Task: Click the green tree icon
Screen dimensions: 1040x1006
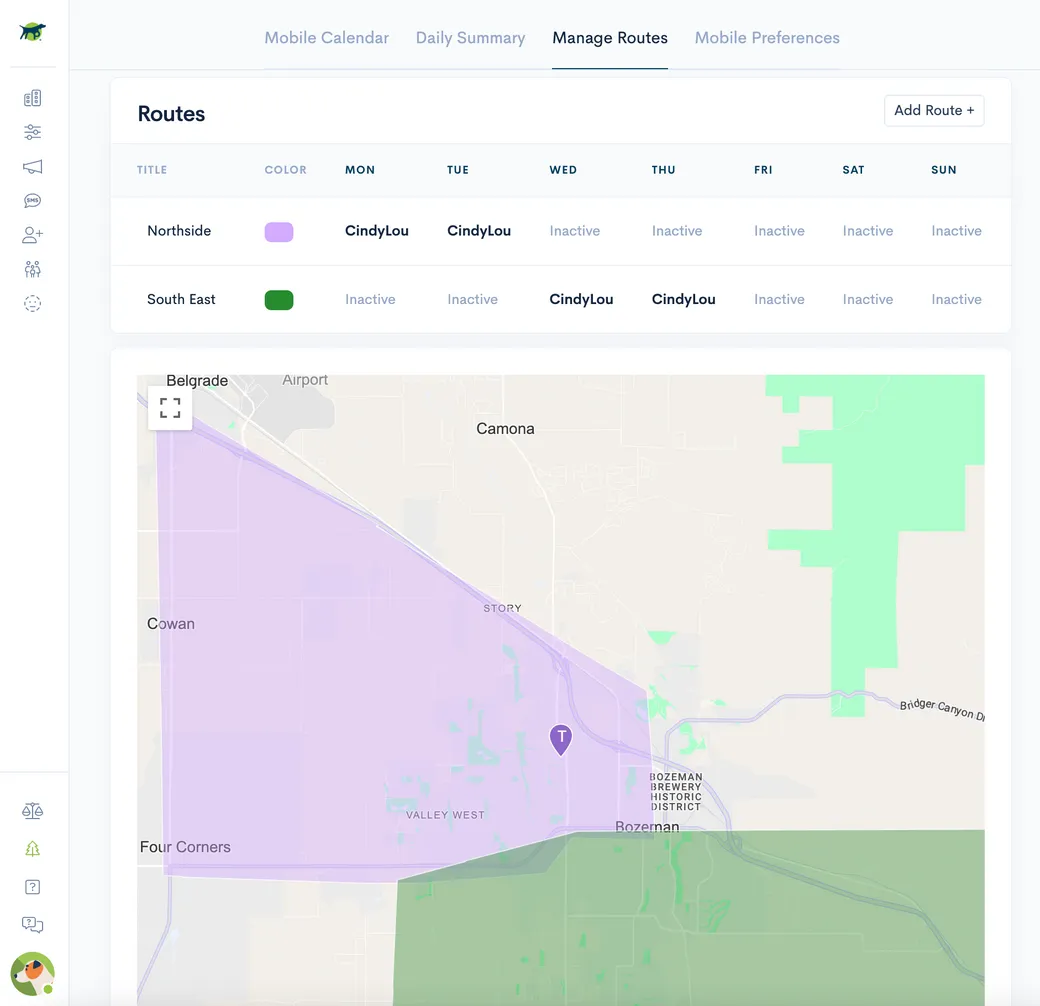Action: (x=32, y=849)
